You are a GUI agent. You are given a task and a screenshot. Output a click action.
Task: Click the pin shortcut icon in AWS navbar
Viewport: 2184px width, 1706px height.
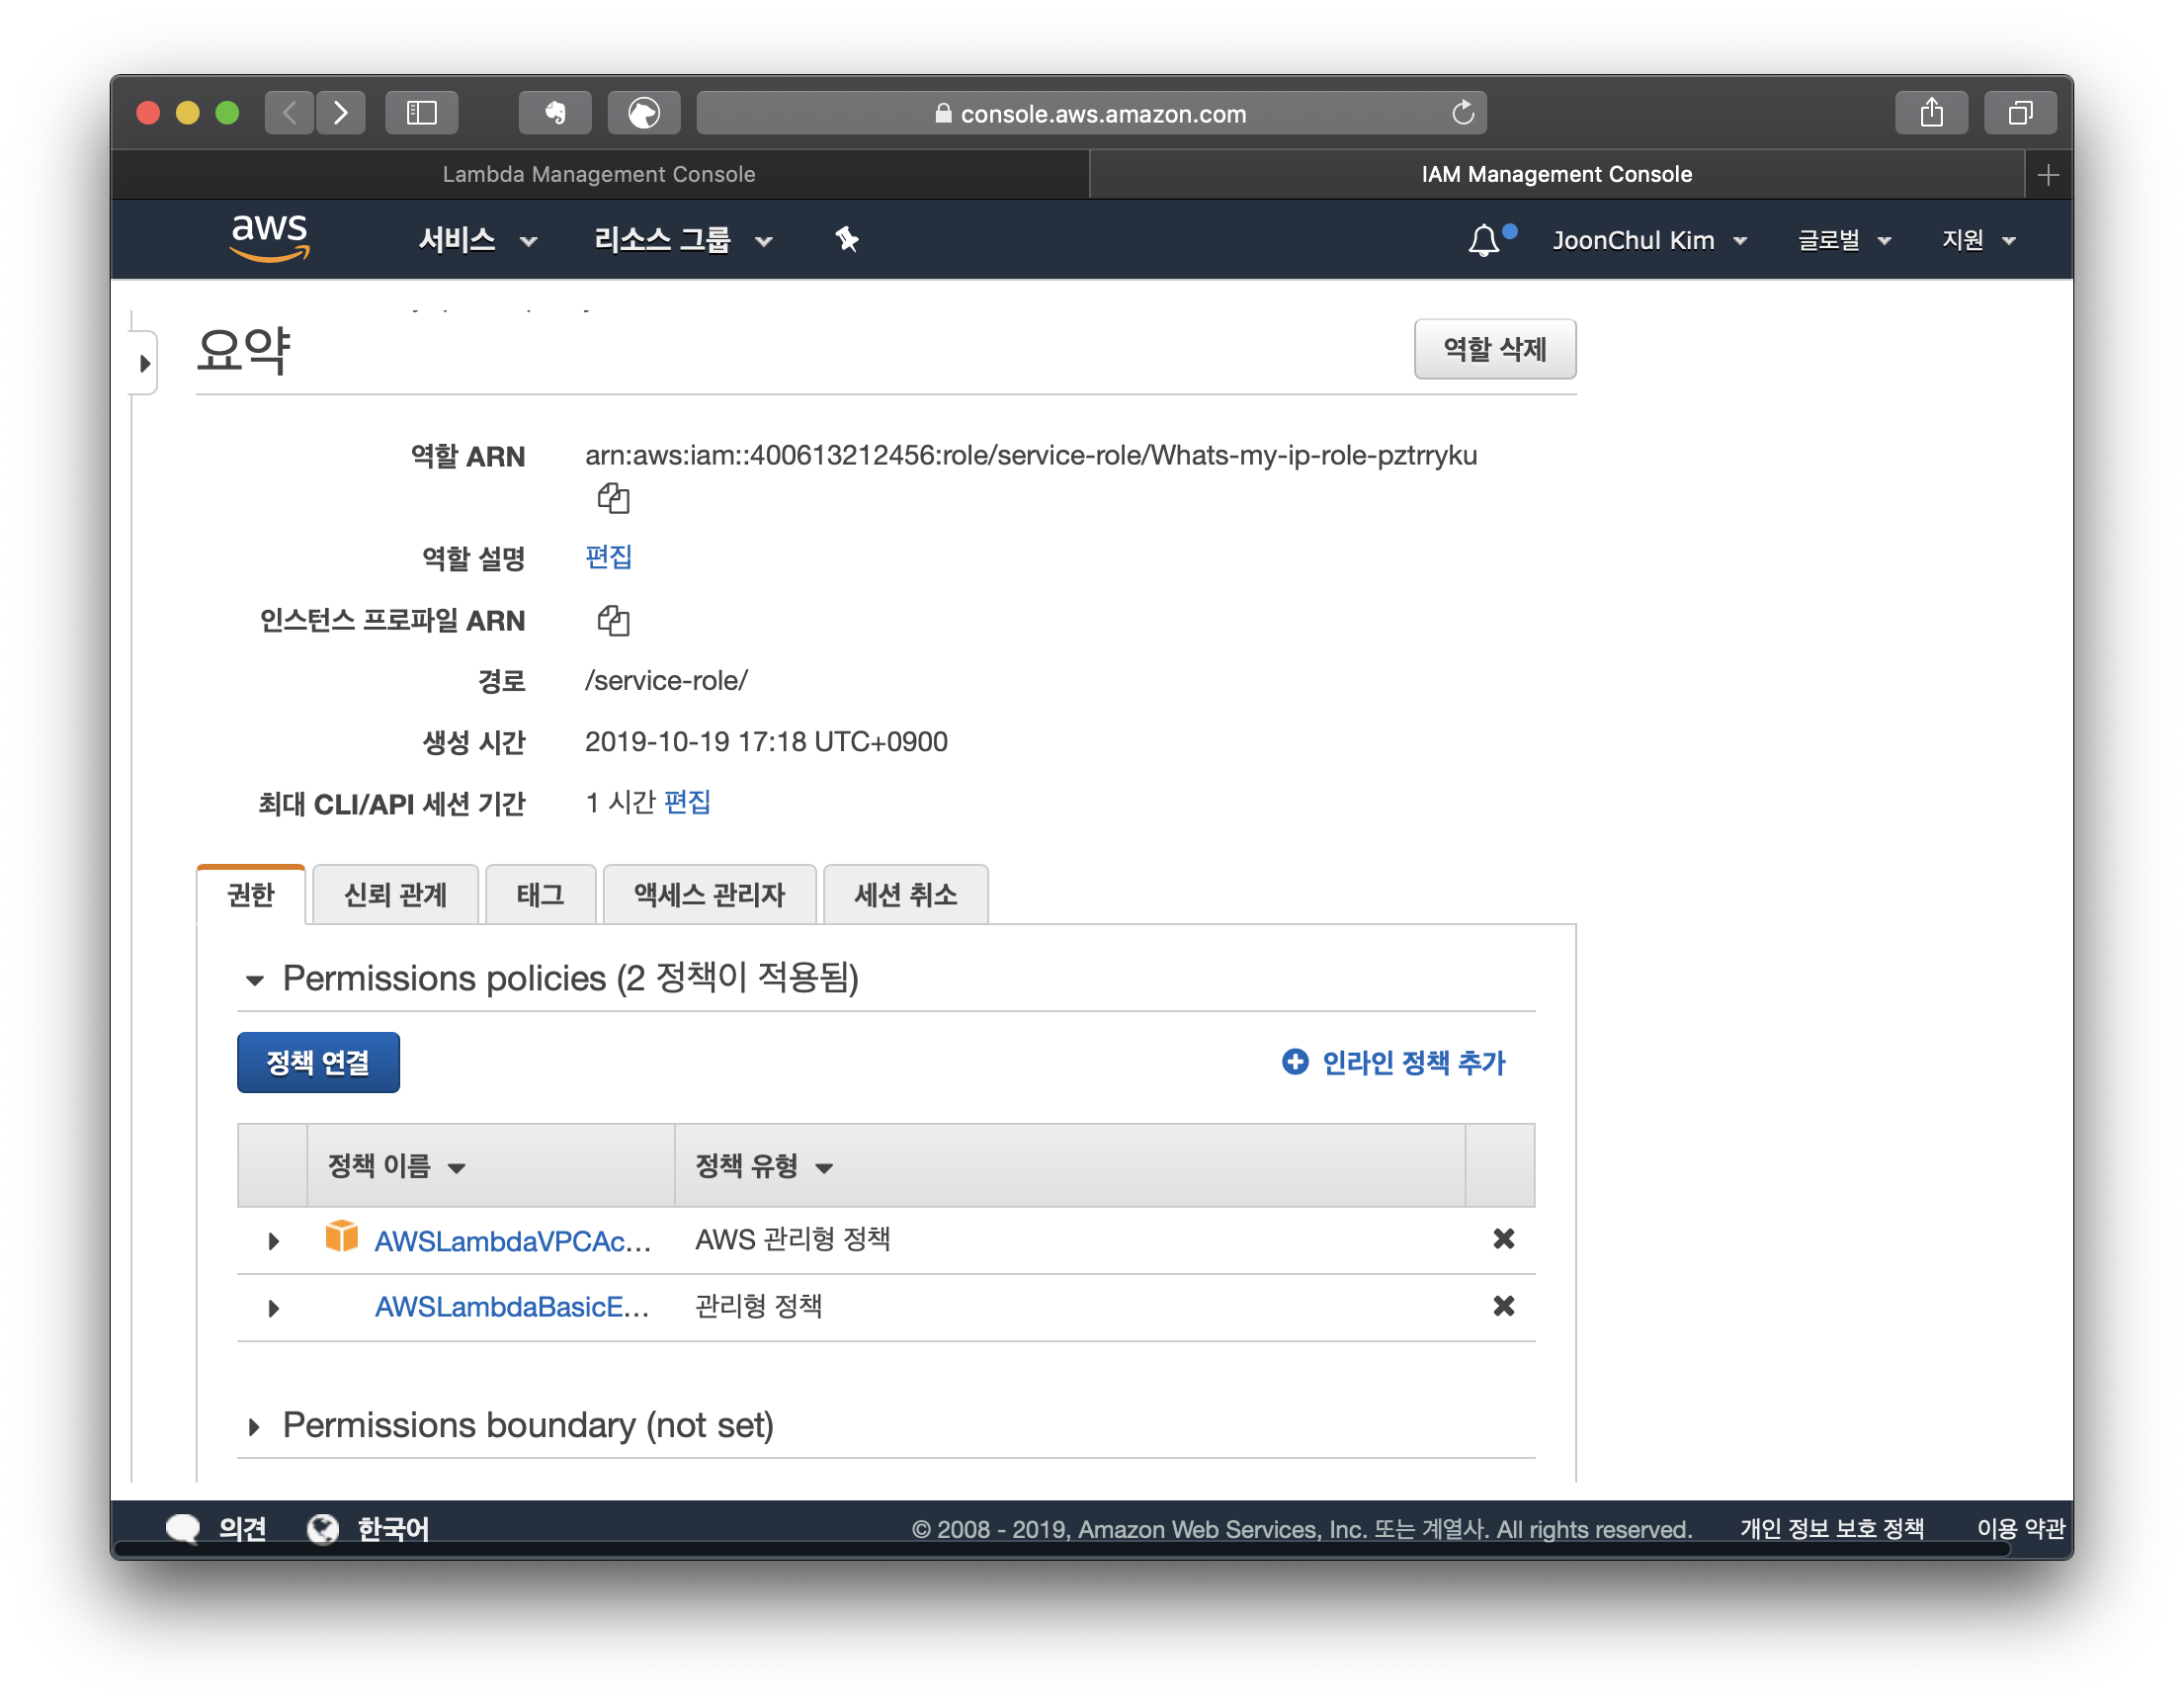pyautogui.click(x=847, y=240)
